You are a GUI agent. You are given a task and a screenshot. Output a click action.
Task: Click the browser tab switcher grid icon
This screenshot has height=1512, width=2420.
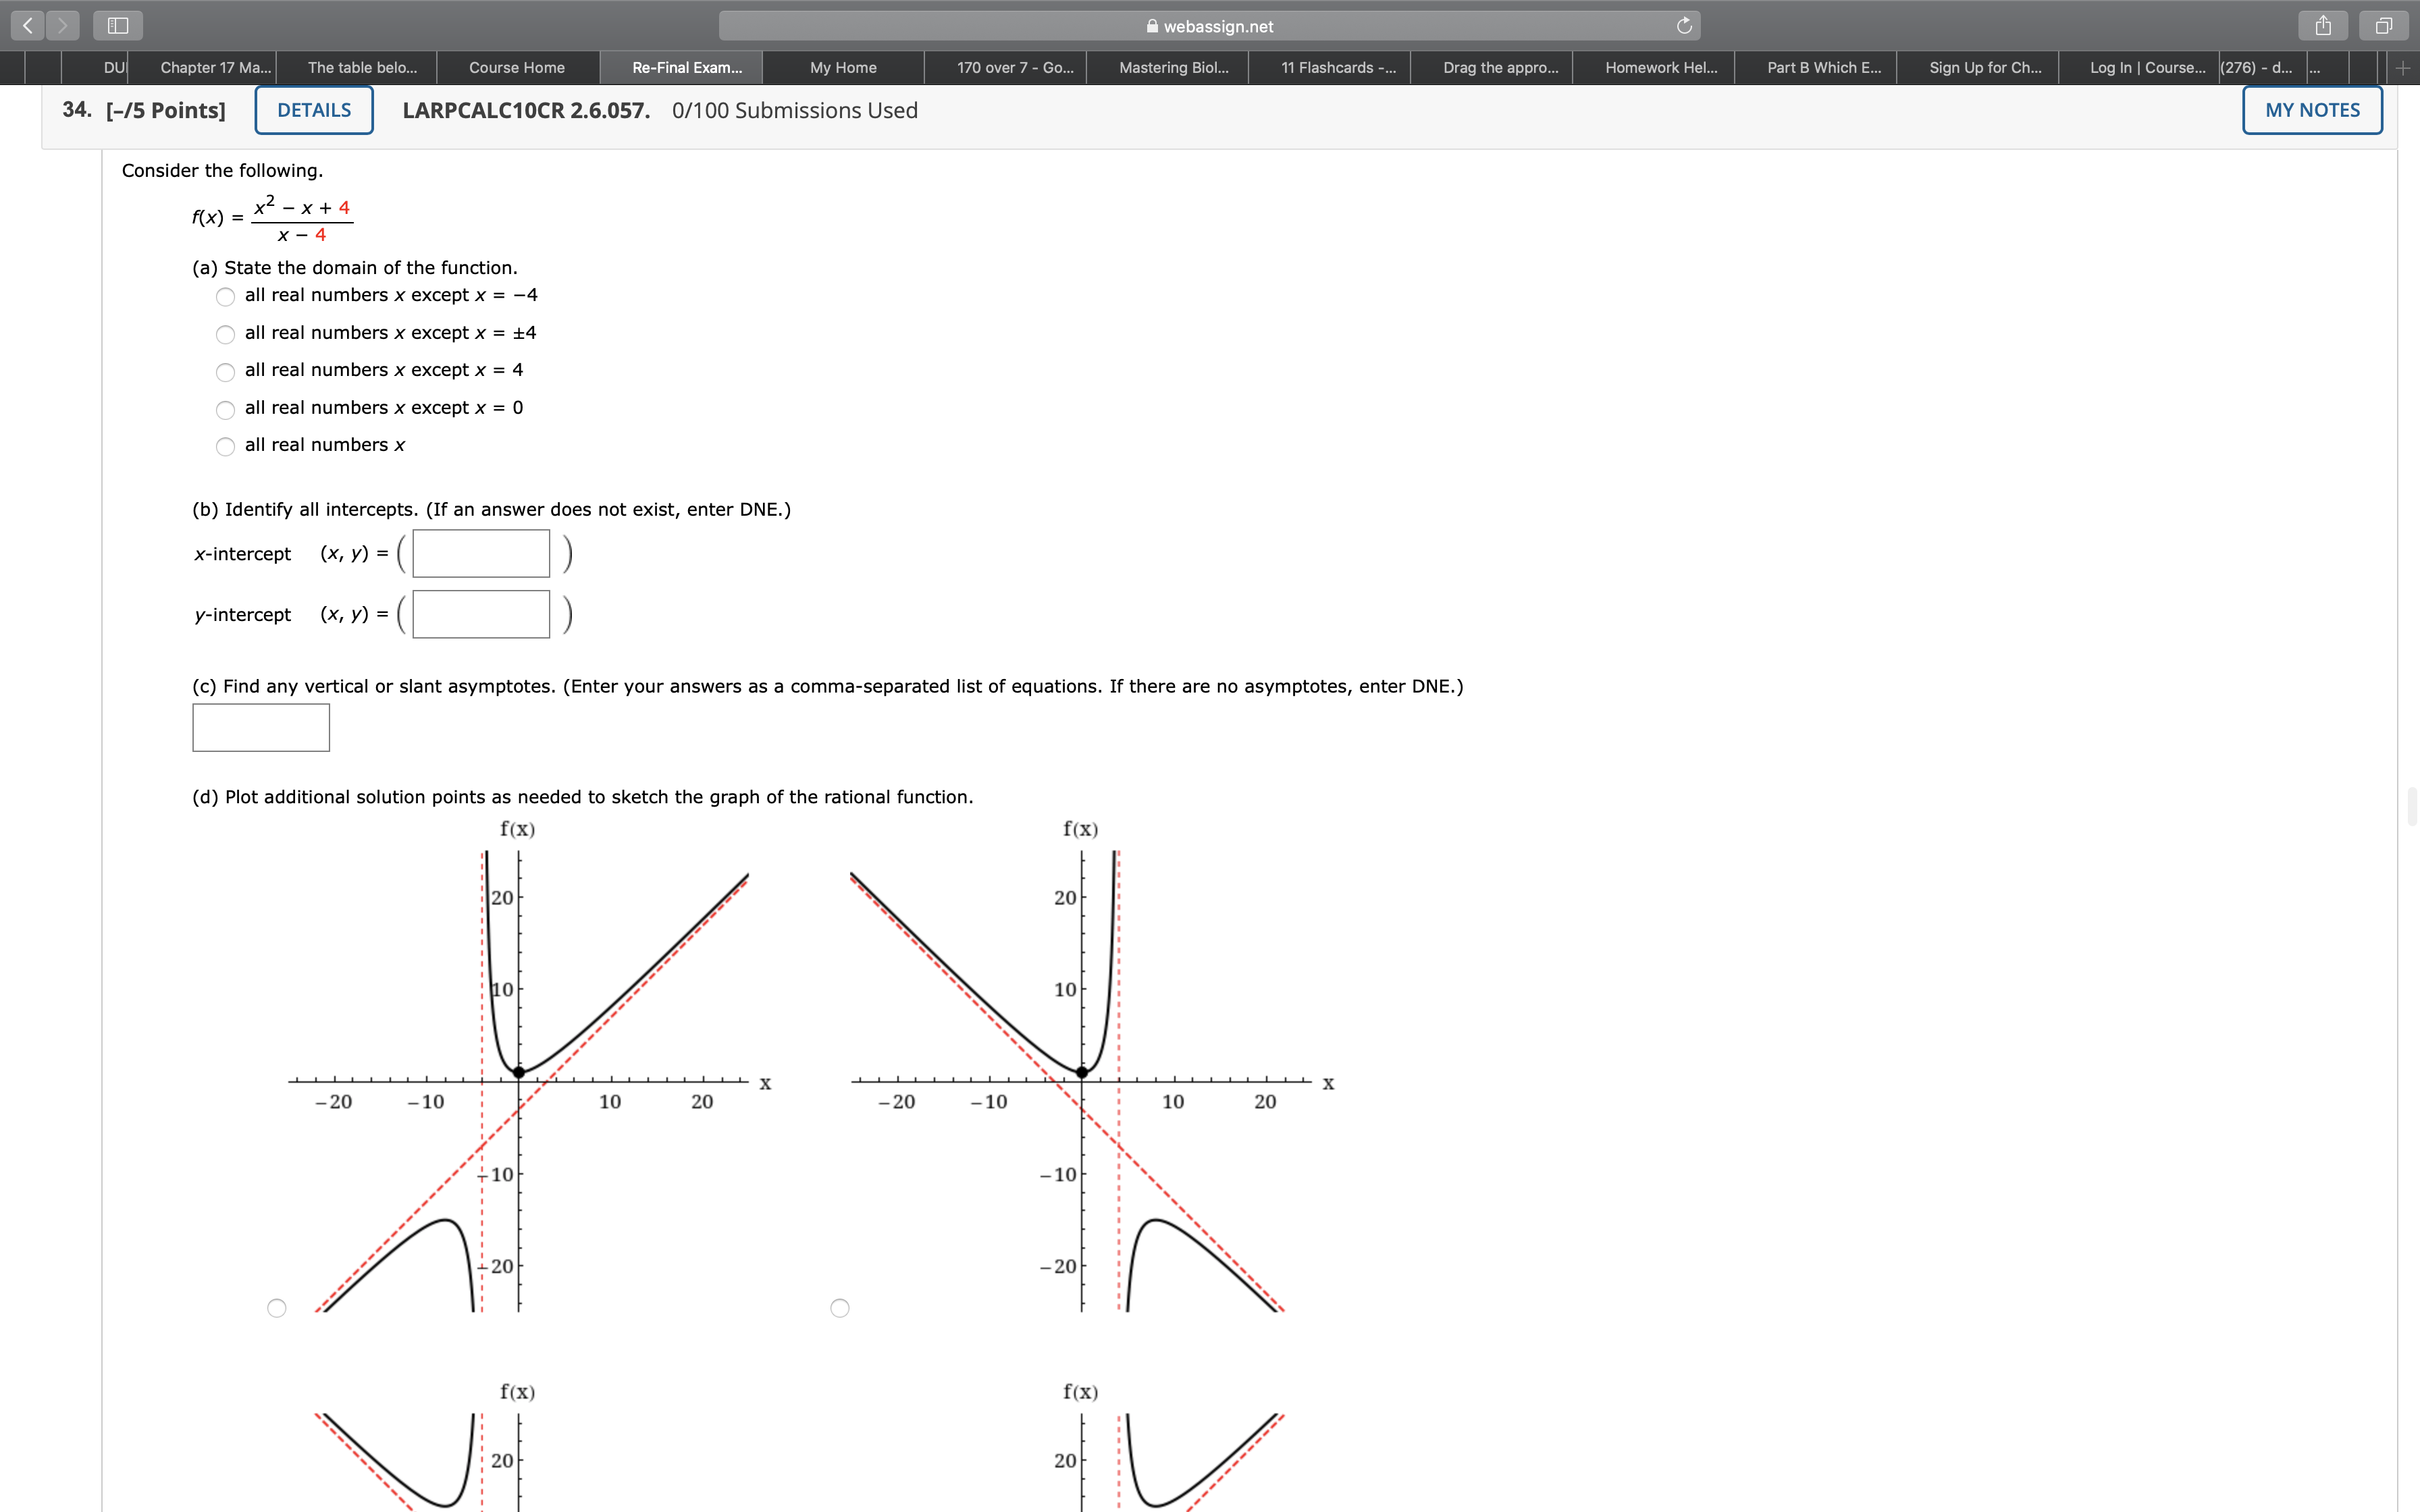2384,24
